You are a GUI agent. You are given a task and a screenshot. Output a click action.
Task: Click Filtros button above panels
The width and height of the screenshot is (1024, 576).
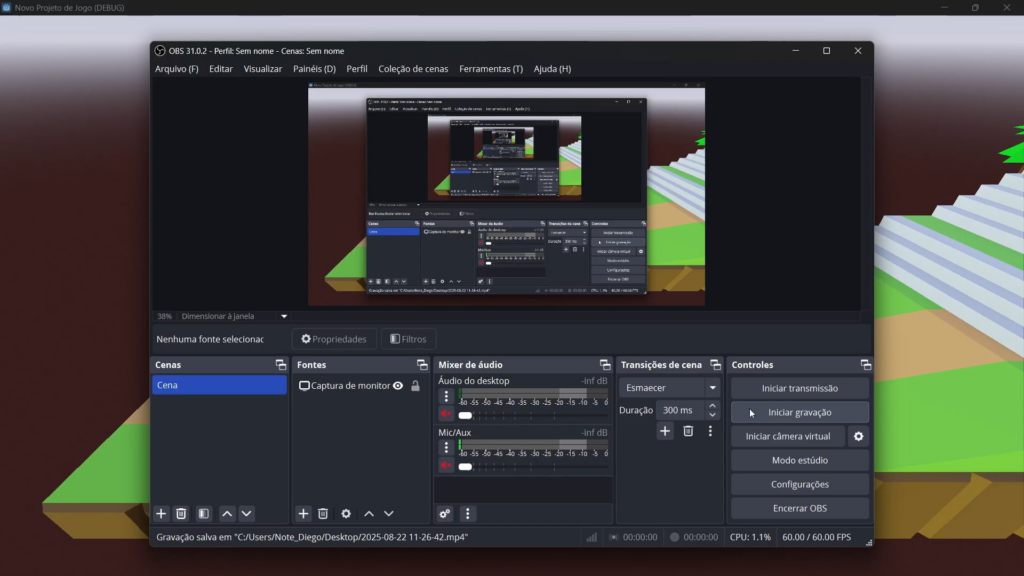408,339
